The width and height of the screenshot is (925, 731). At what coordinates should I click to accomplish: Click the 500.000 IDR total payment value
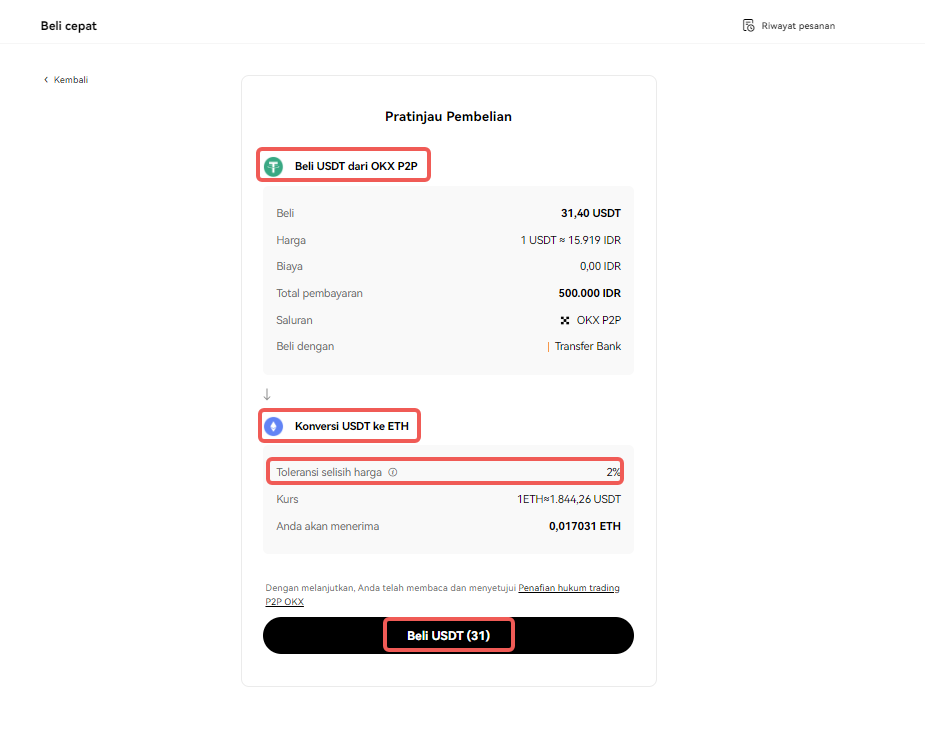click(589, 293)
